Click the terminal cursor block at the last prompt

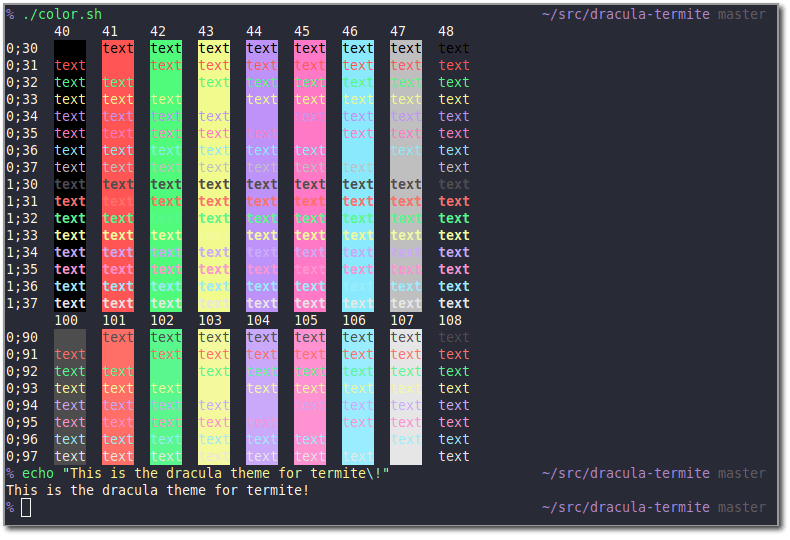click(x=26, y=508)
